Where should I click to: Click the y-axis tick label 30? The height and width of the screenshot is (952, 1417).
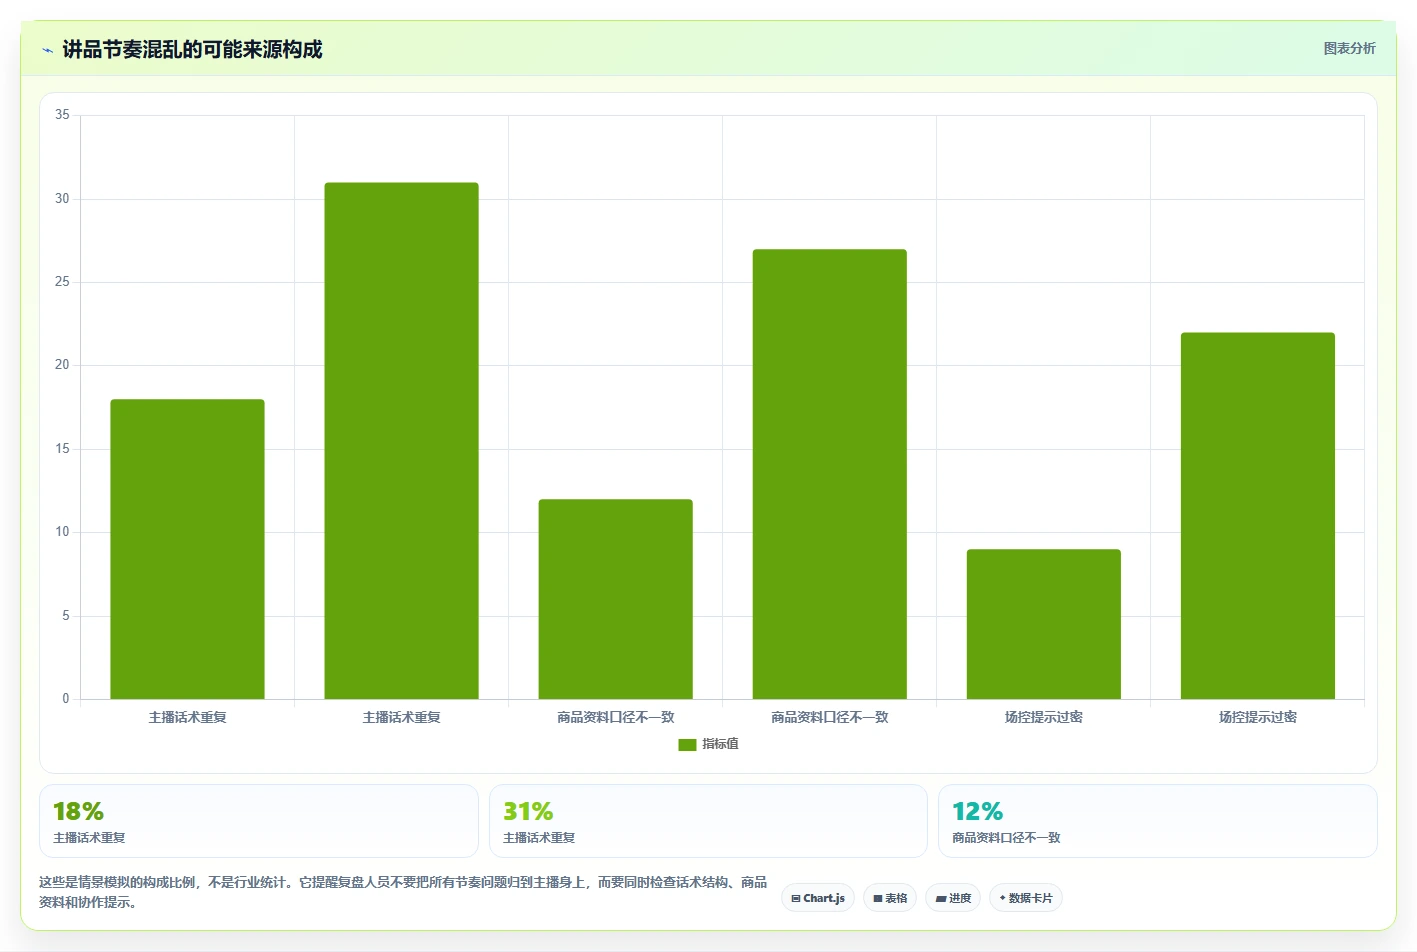pyautogui.click(x=62, y=199)
